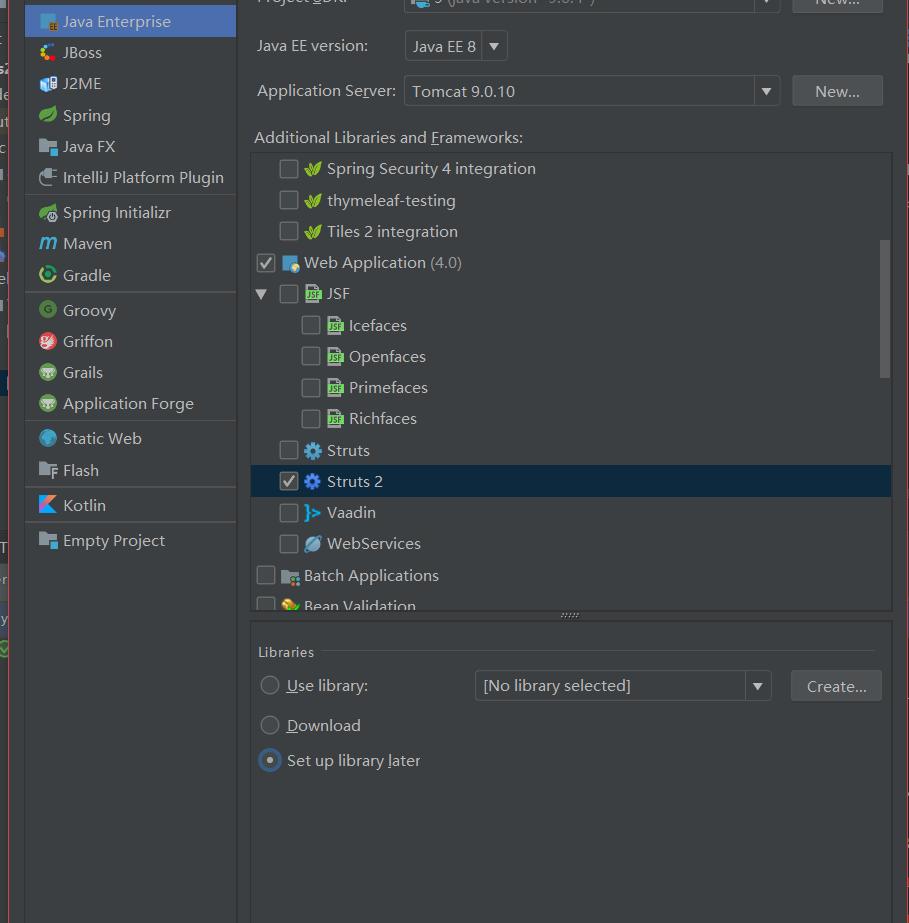Click the Application Forge icon
Screen dimensions: 909x923
(x=48, y=403)
